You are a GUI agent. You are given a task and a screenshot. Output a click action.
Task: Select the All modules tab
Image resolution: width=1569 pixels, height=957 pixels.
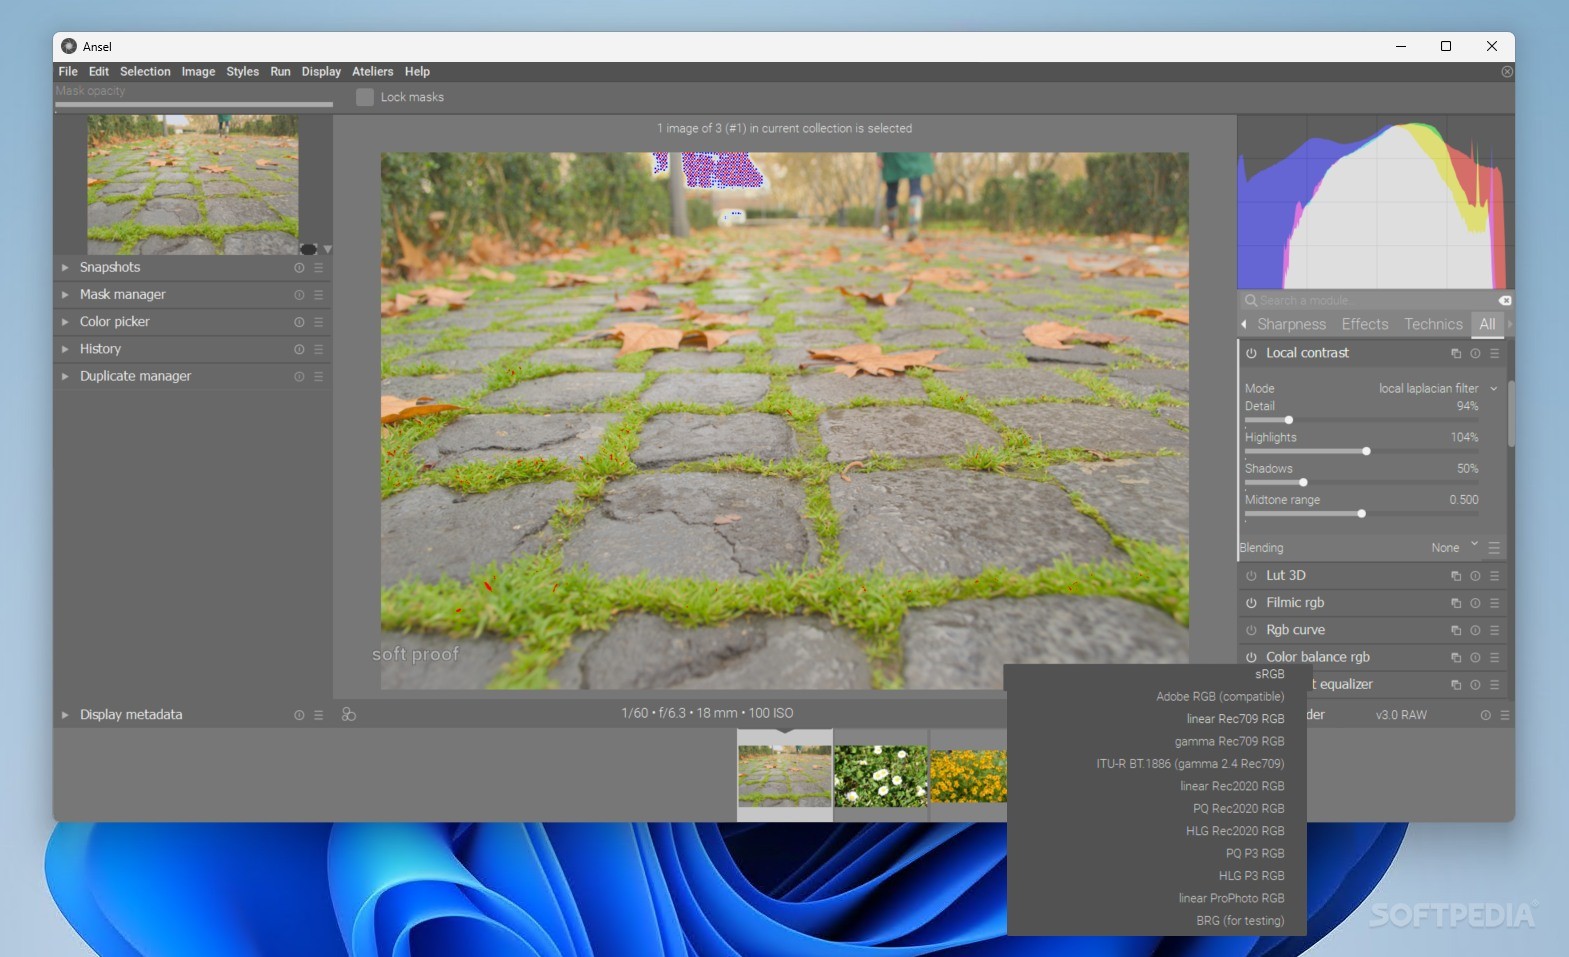point(1487,324)
